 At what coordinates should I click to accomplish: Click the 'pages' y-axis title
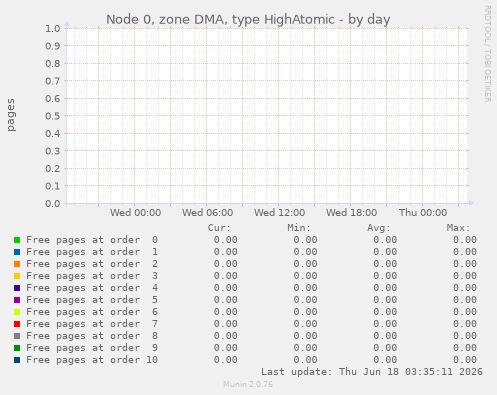tap(11, 115)
